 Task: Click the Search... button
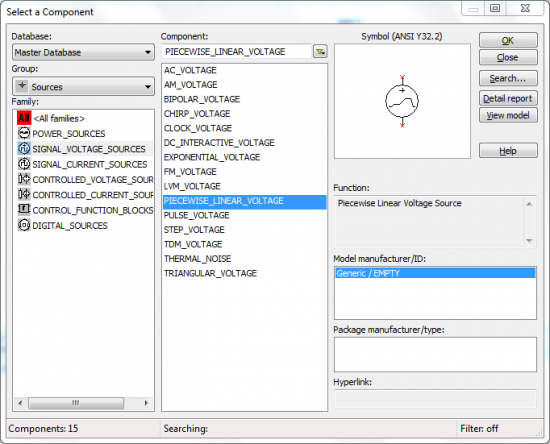coord(508,78)
